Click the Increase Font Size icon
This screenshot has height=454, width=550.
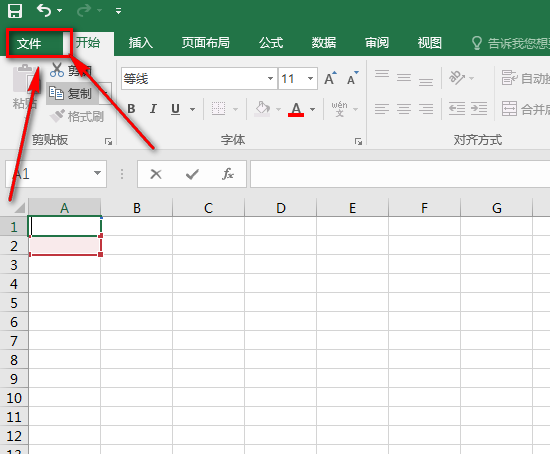[330, 78]
